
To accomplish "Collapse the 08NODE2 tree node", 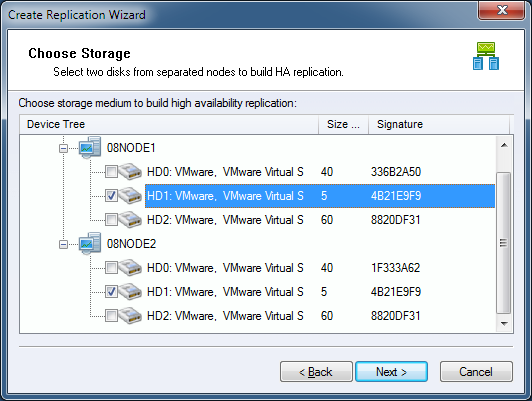I will coord(63,244).
